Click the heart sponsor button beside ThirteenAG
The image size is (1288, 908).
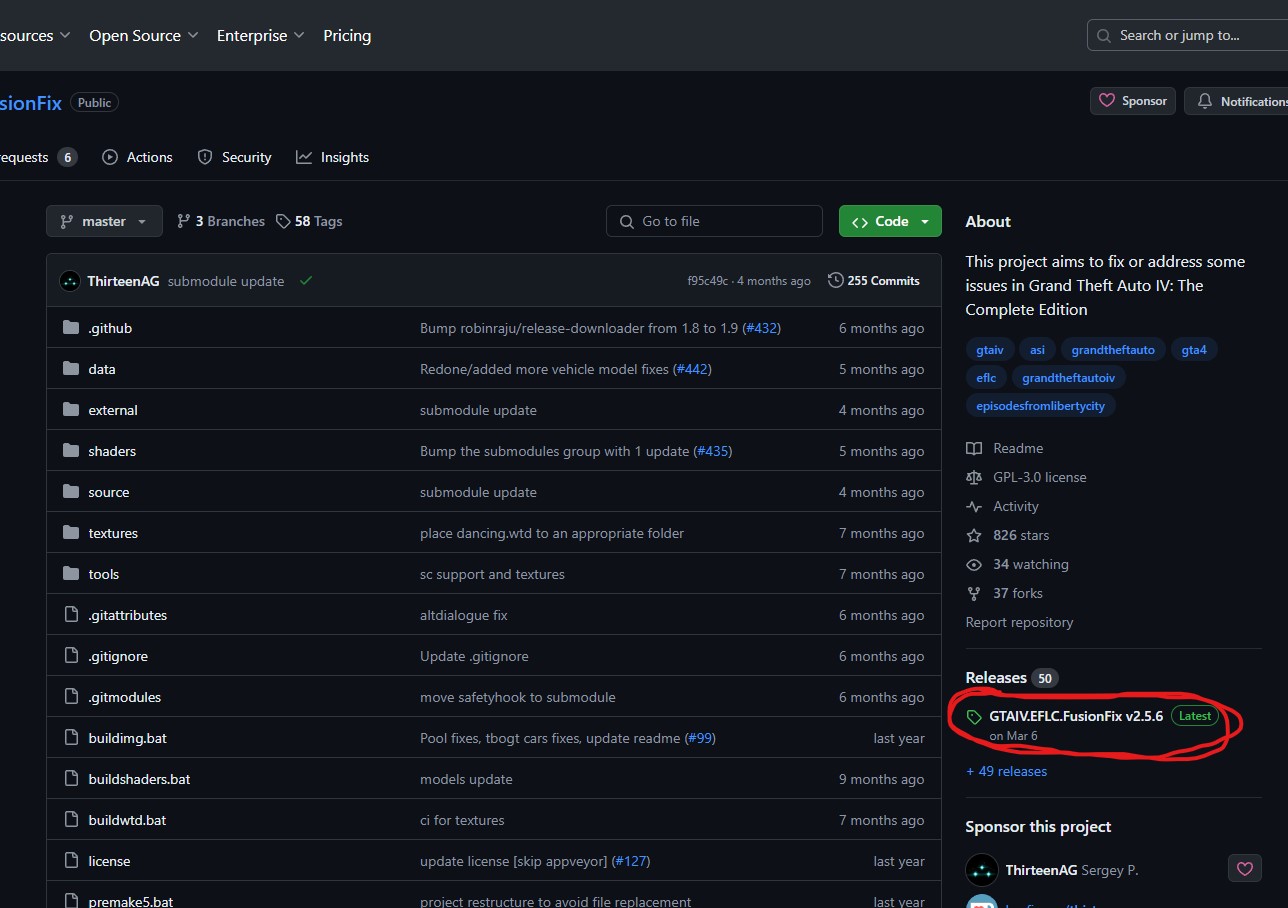1244,869
